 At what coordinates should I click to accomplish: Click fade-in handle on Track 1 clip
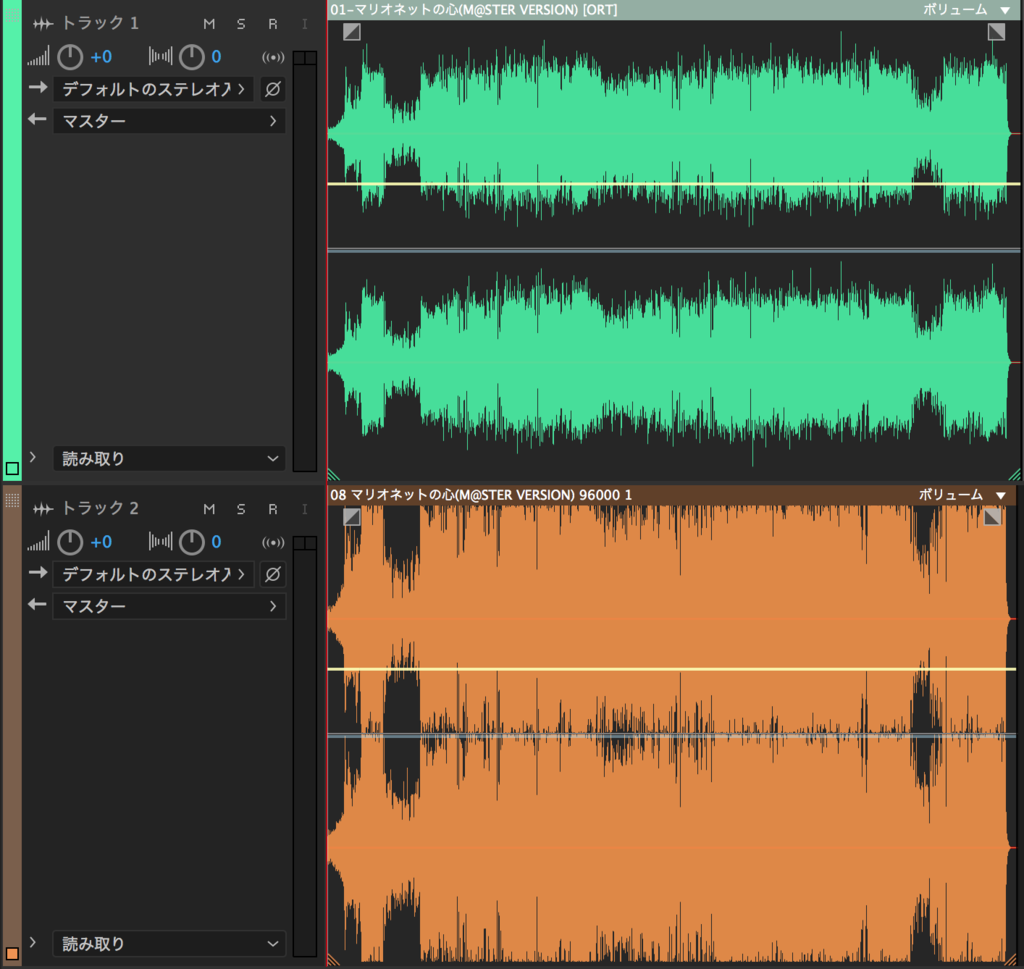[352, 32]
